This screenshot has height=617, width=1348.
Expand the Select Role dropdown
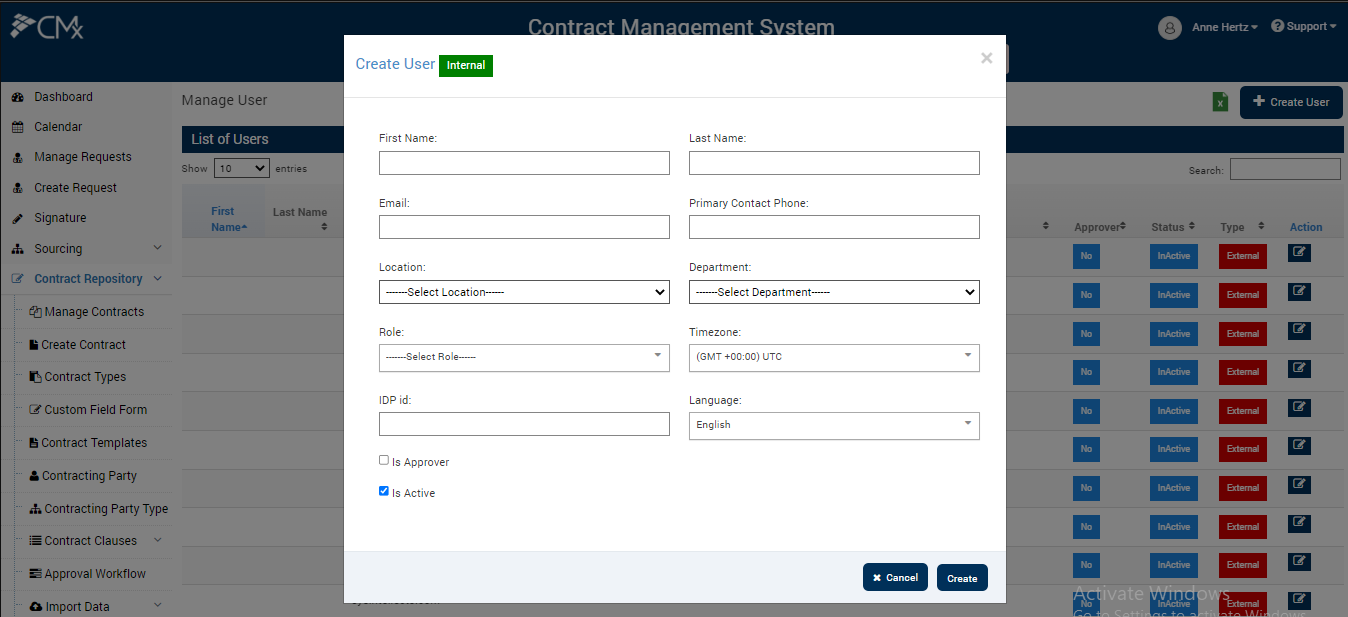click(524, 357)
